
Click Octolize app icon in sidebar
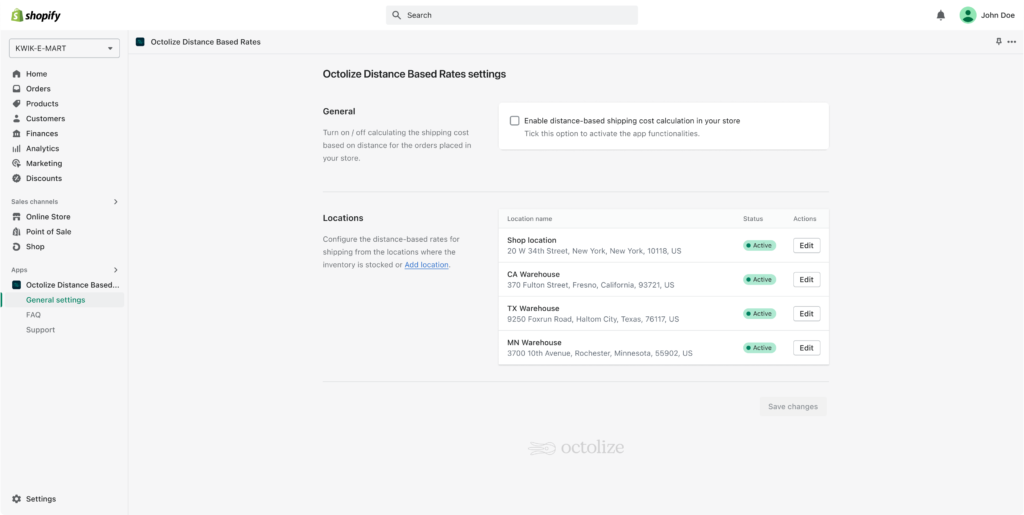(x=17, y=285)
